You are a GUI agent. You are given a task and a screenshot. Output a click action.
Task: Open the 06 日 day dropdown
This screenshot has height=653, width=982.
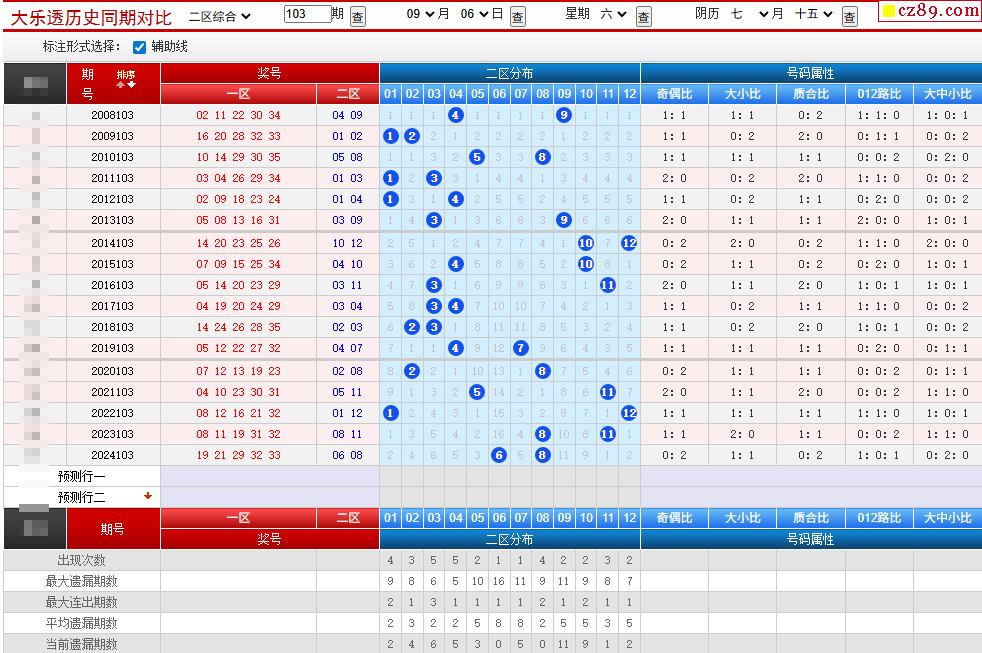pos(474,14)
